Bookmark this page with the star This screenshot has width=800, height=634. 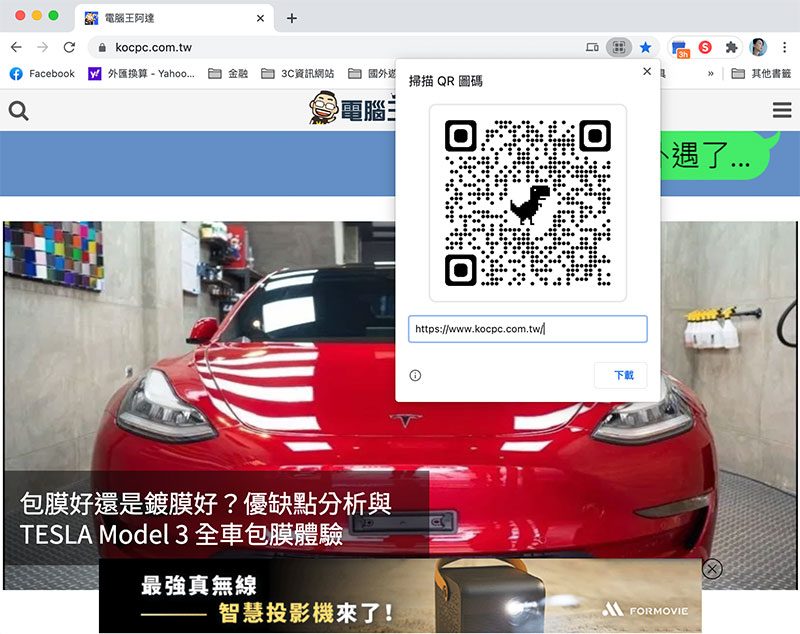645,47
